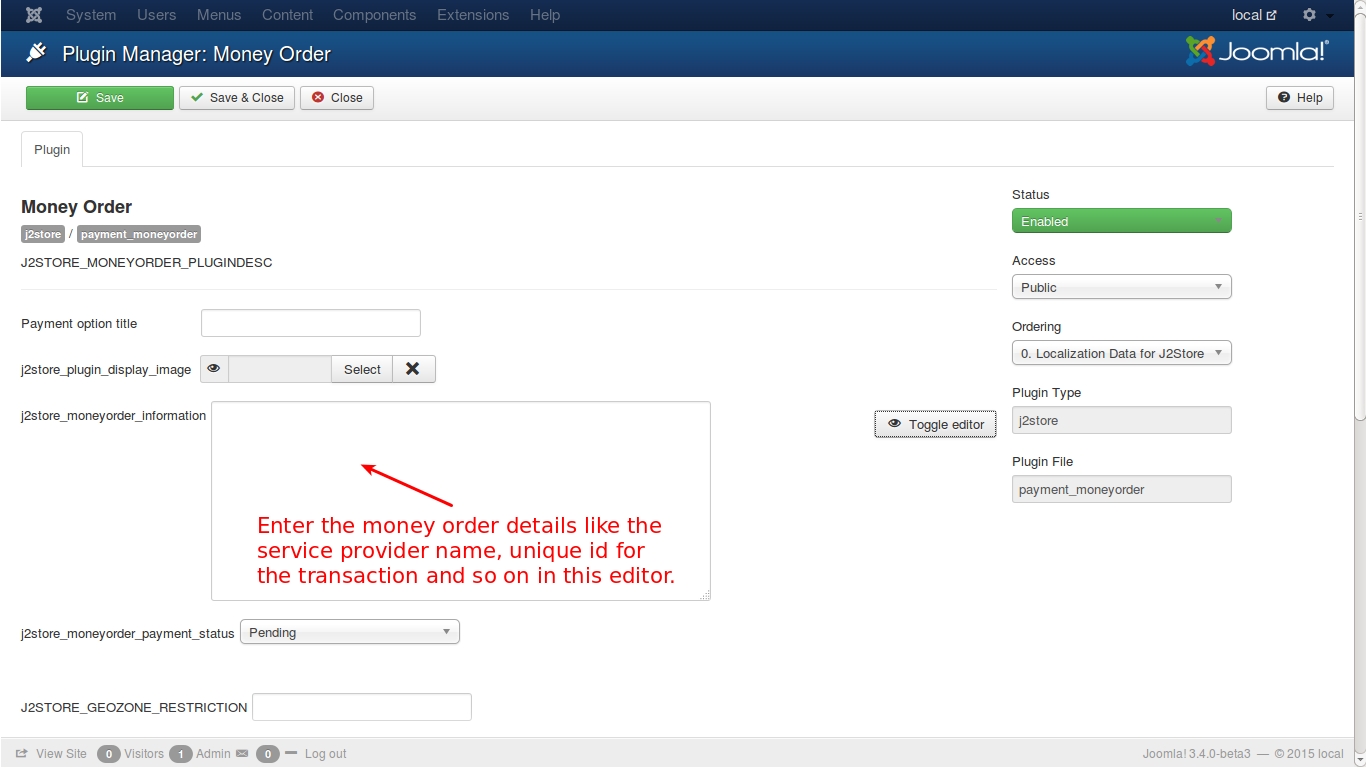Select the Plugin tab

pos(52,149)
